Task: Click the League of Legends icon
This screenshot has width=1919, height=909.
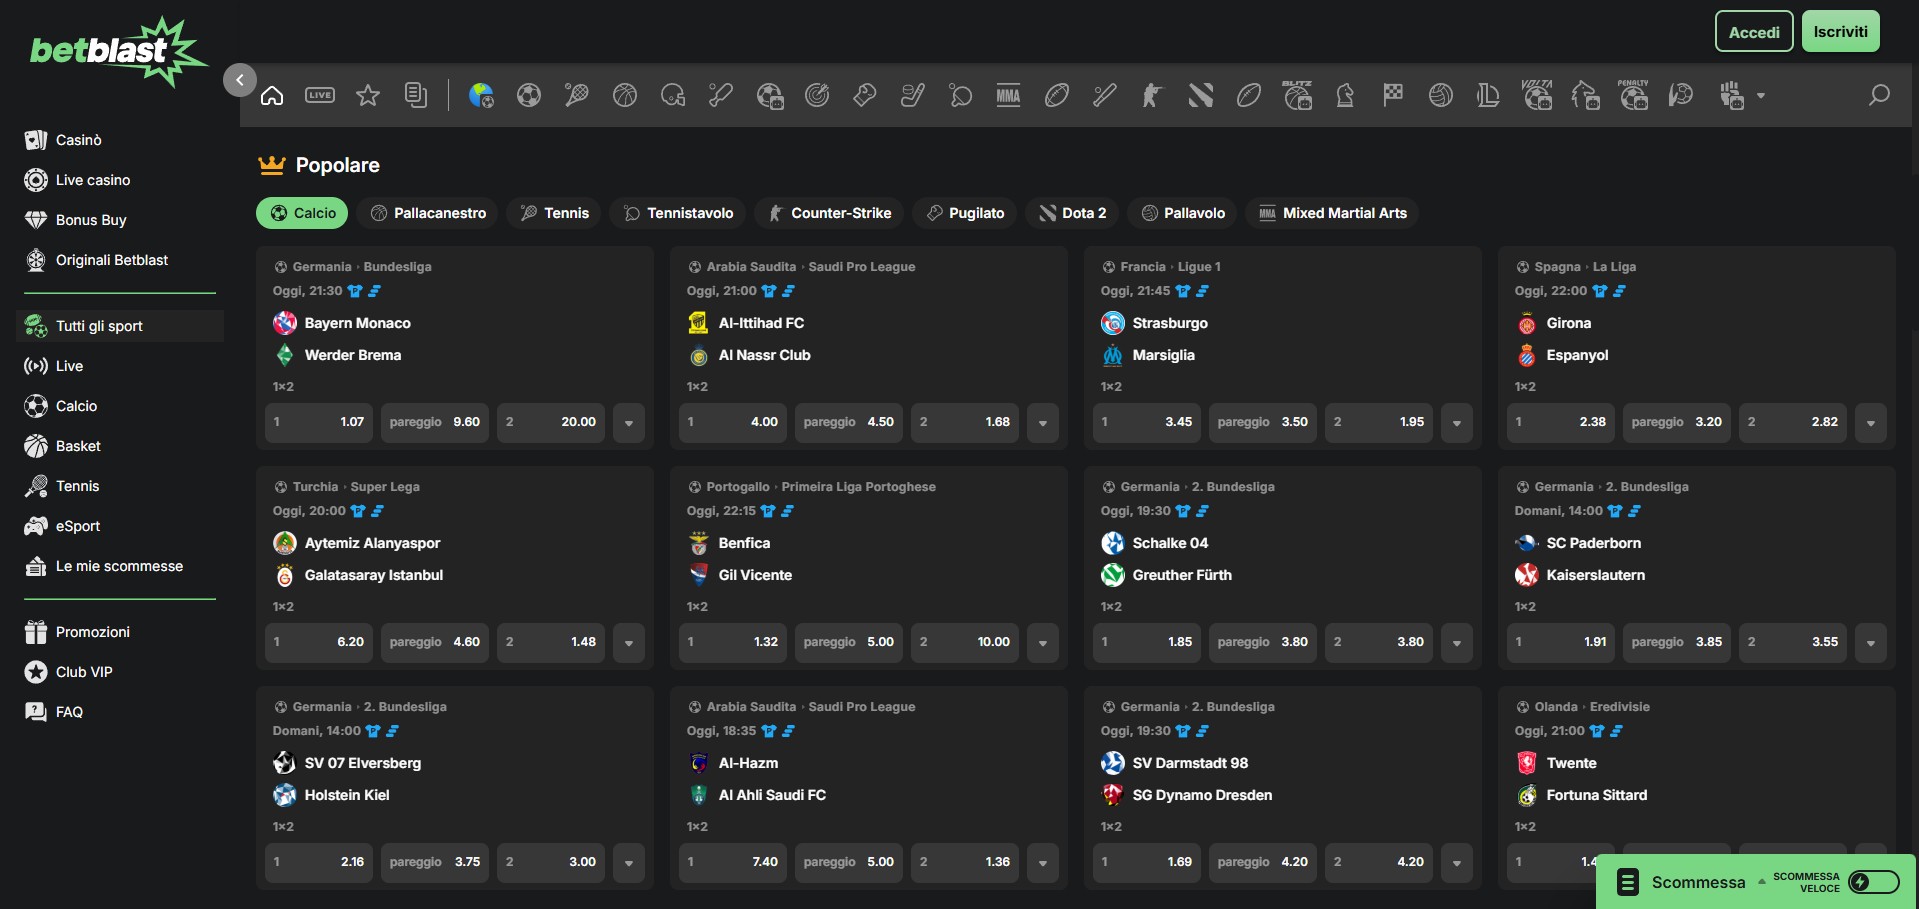Action: [x=1488, y=96]
